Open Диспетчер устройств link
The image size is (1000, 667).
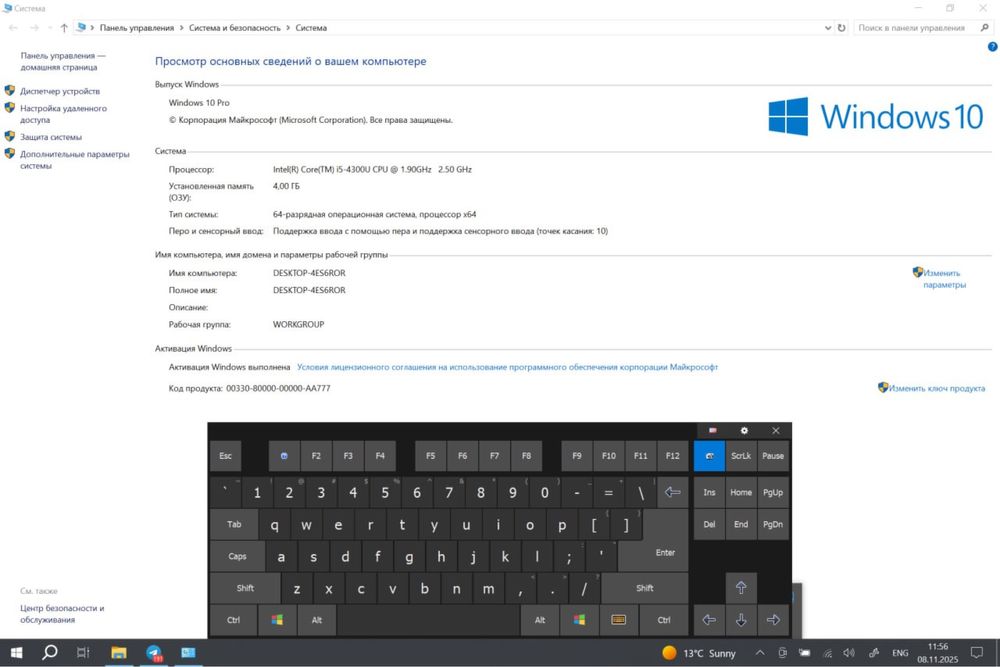[59, 91]
